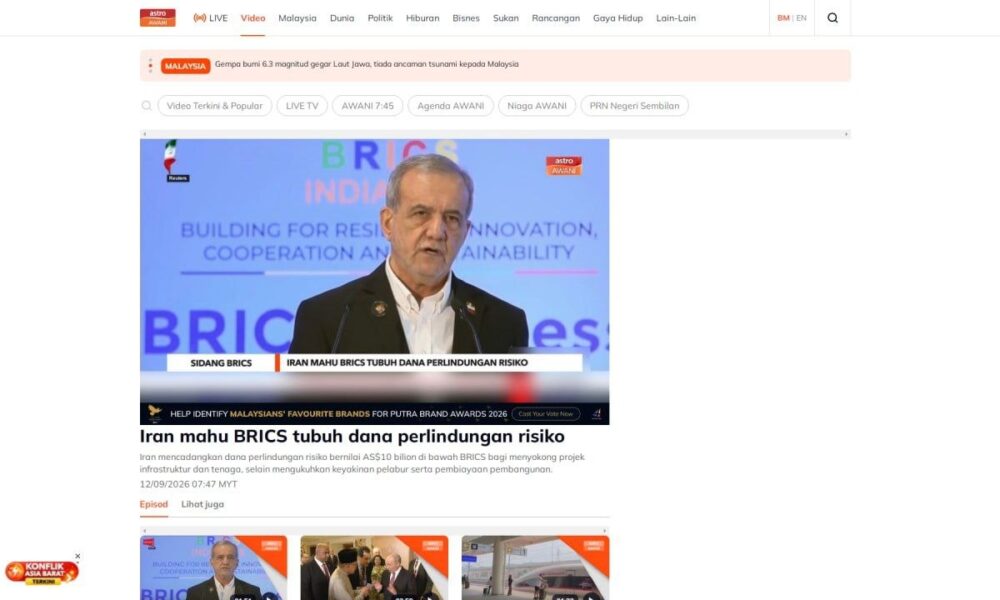Image resolution: width=1000 pixels, height=600 pixels.
Task: Open the Hiburan menu
Action: [x=423, y=18]
